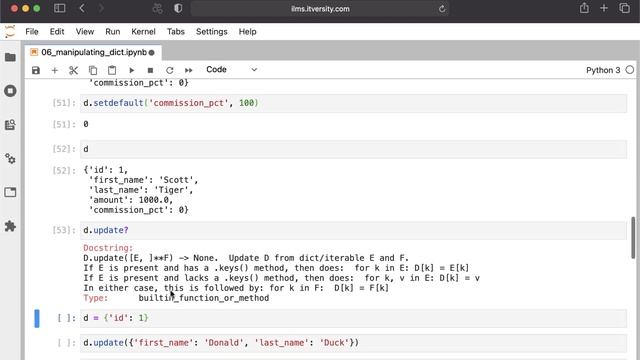Screen dimensions: 640x360
Task: Open the Kernel menu
Action: point(143,31)
